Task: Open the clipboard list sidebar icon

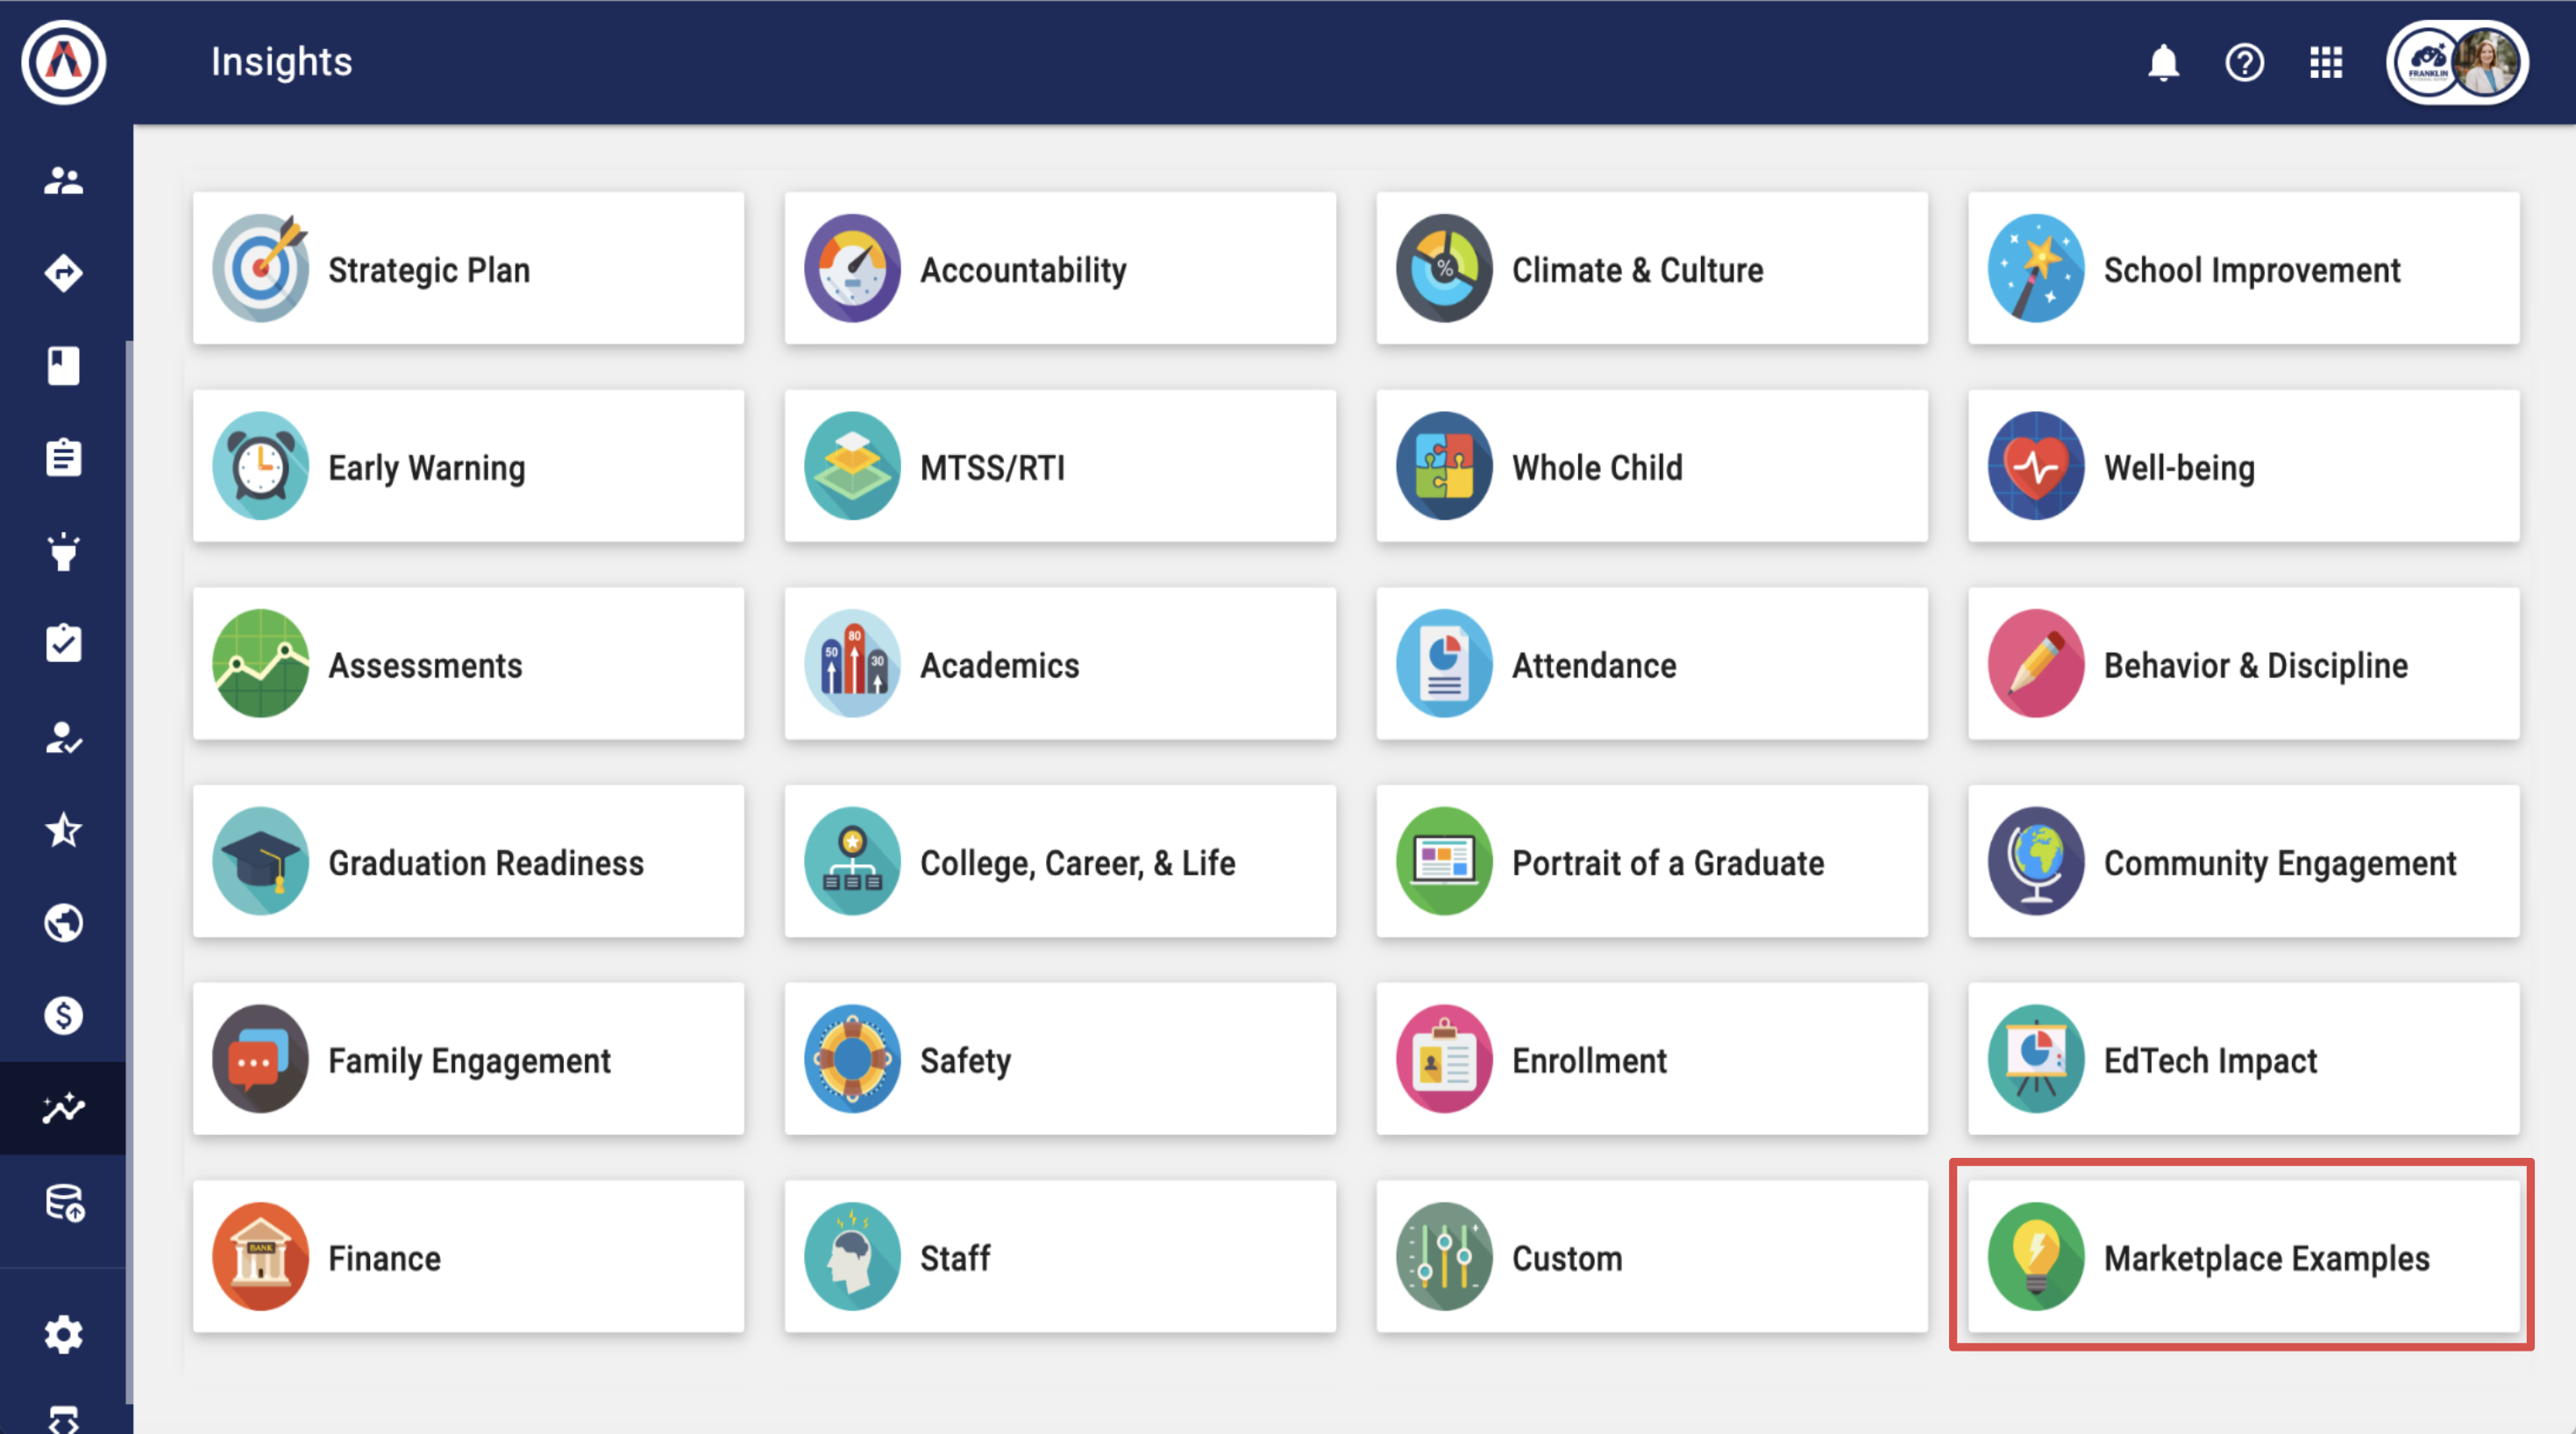Action: coord(64,458)
